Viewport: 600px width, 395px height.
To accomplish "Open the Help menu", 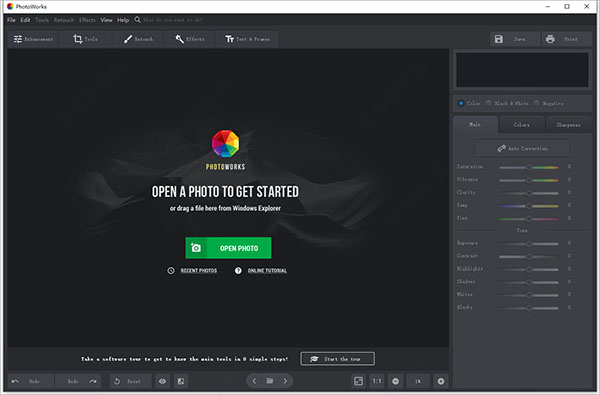I will coord(123,20).
